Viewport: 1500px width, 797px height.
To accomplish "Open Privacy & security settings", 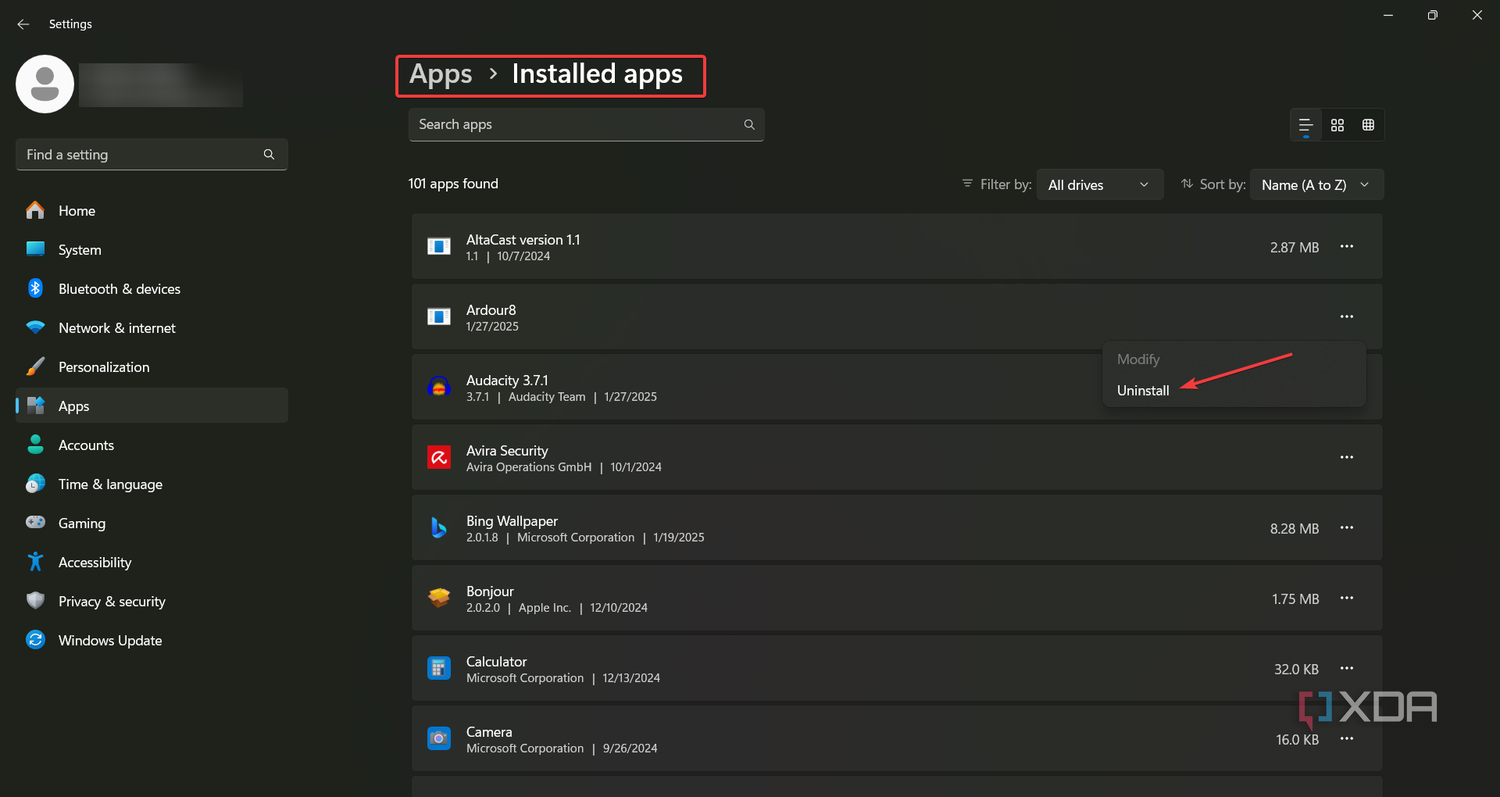I will (152, 601).
